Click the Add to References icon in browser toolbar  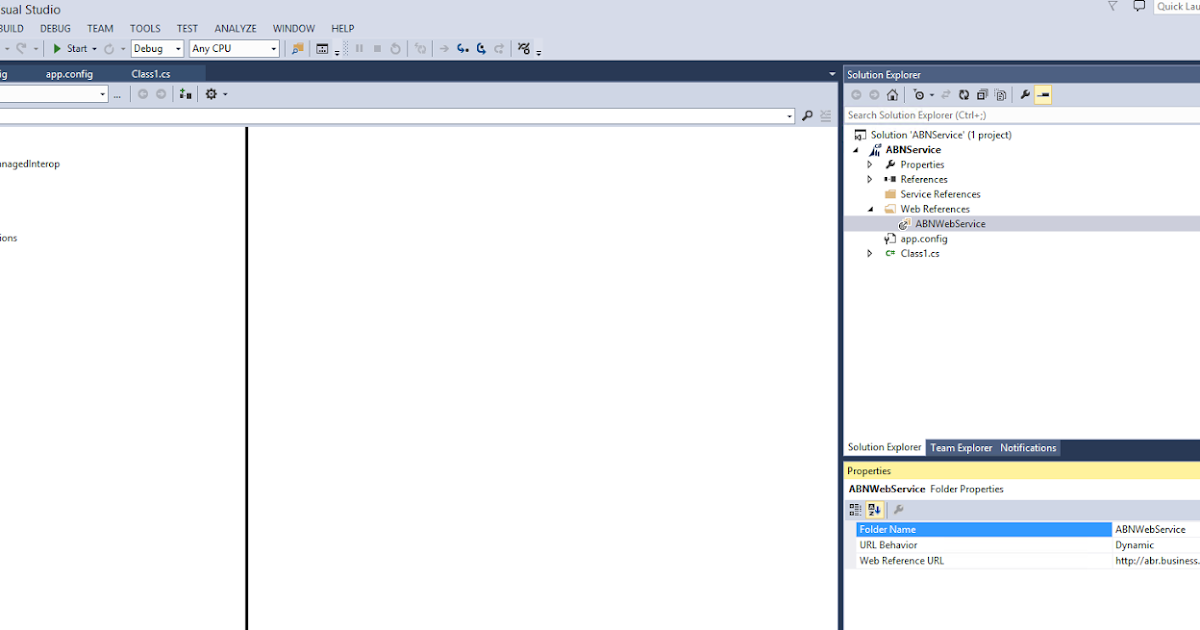185,94
